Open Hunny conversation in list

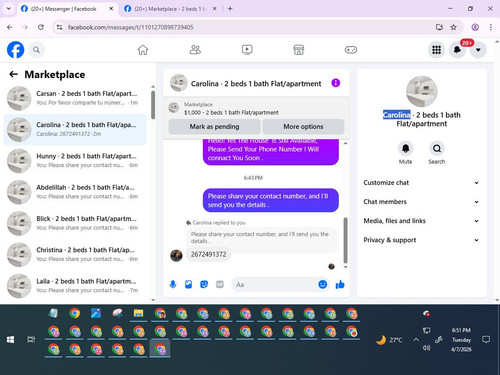pos(75,161)
